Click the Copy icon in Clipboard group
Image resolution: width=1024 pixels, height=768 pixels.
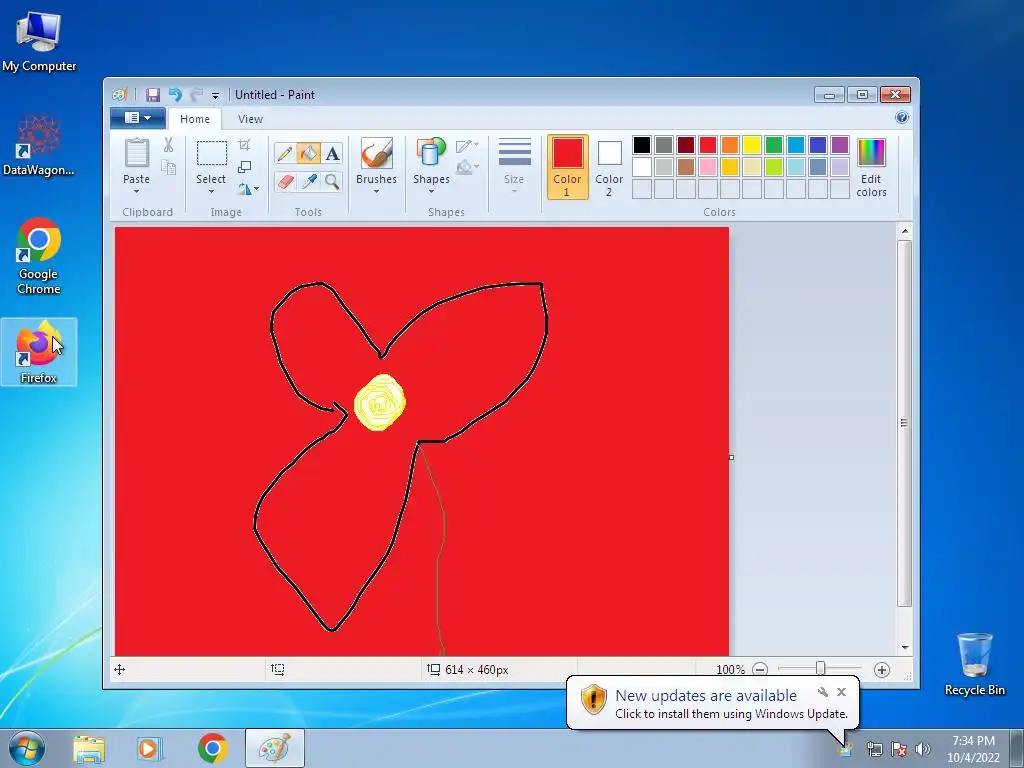click(x=168, y=168)
